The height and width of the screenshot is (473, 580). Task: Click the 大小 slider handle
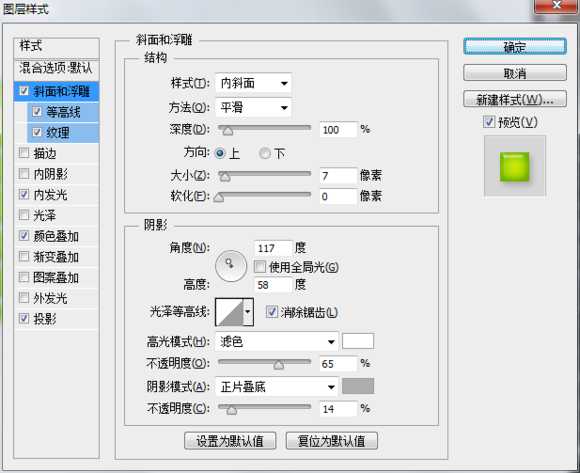(x=225, y=177)
